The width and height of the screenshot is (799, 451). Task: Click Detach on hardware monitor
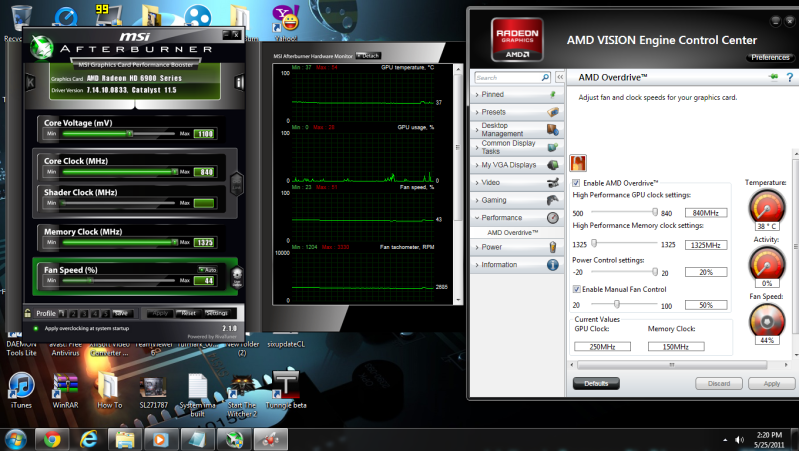click(x=368, y=56)
